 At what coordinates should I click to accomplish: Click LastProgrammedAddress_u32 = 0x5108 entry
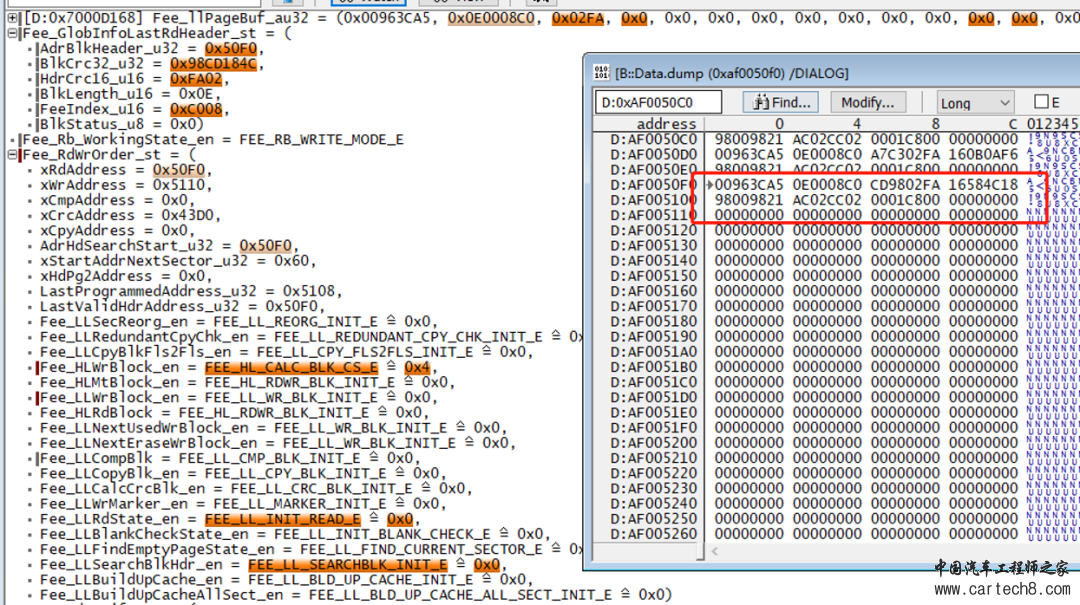pos(190,291)
